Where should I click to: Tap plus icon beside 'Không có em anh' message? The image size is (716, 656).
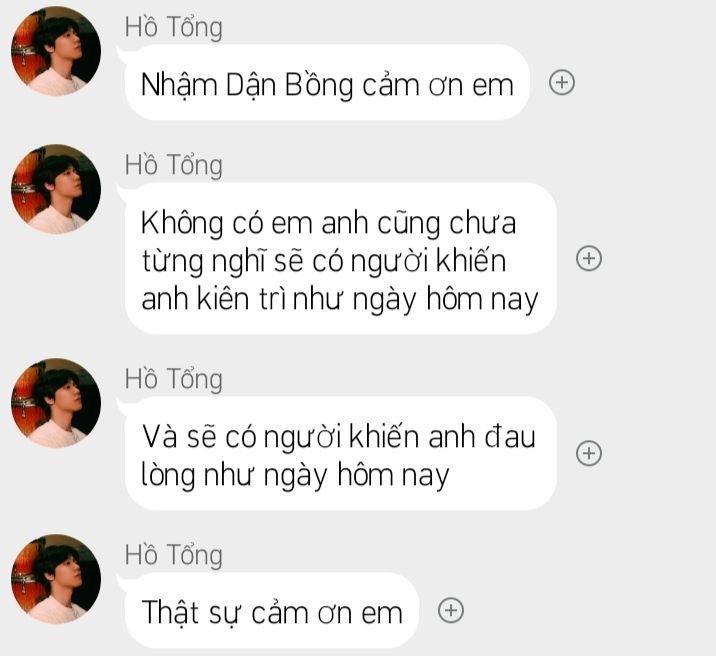point(589,258)
